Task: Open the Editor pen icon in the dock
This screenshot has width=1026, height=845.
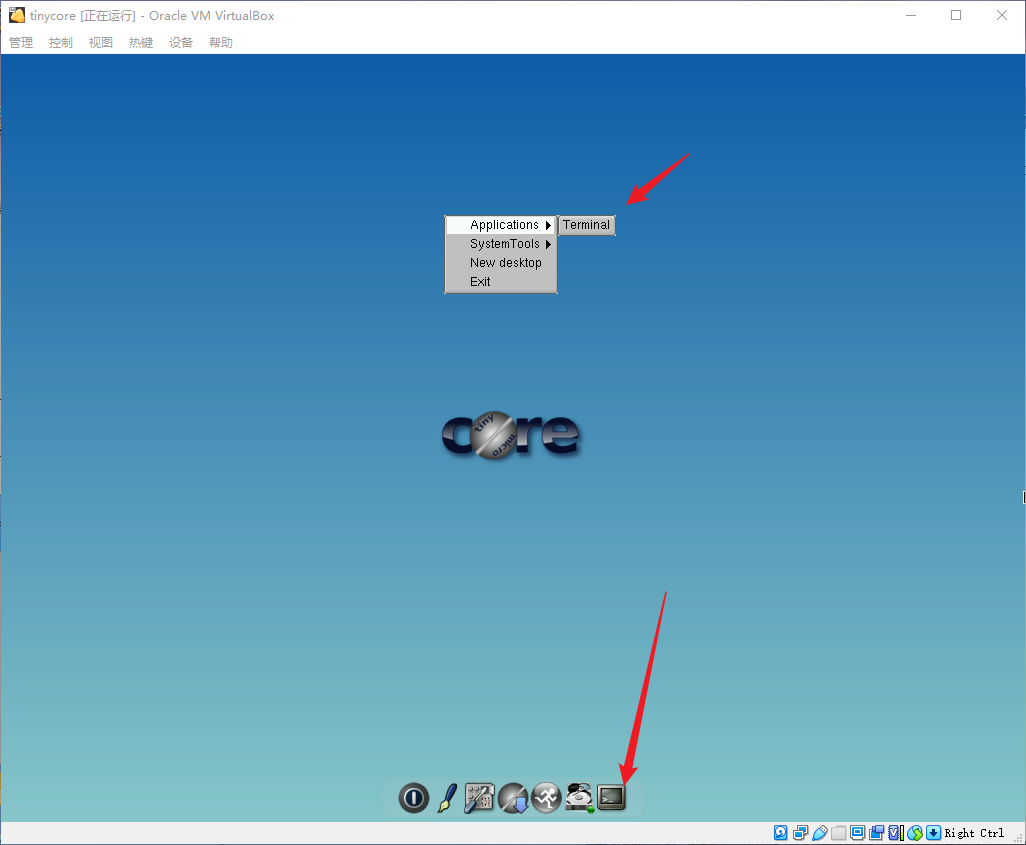Action: click(x=447, y=798)
